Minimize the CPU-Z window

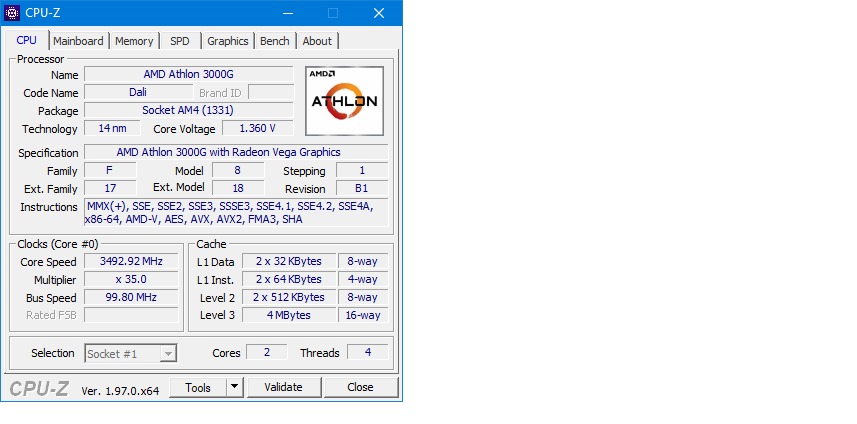(287, 13)
